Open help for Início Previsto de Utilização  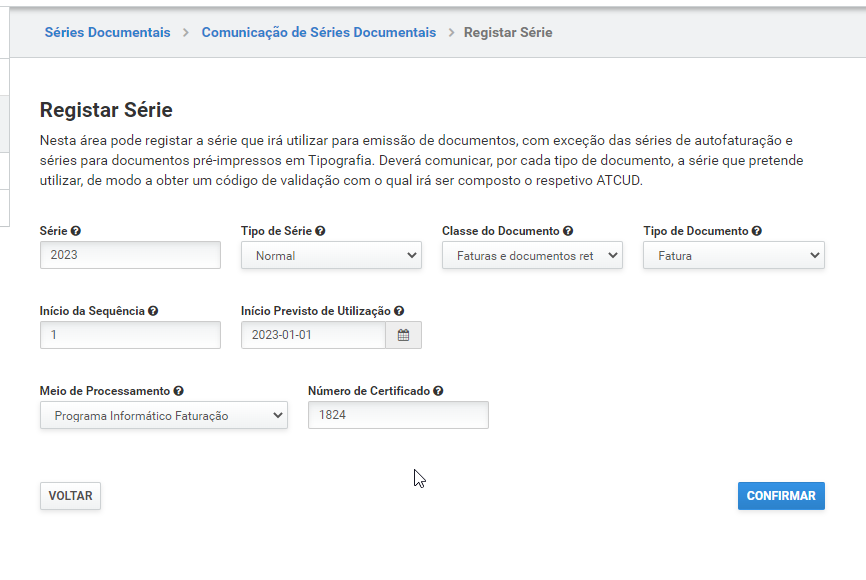(399, 311)
